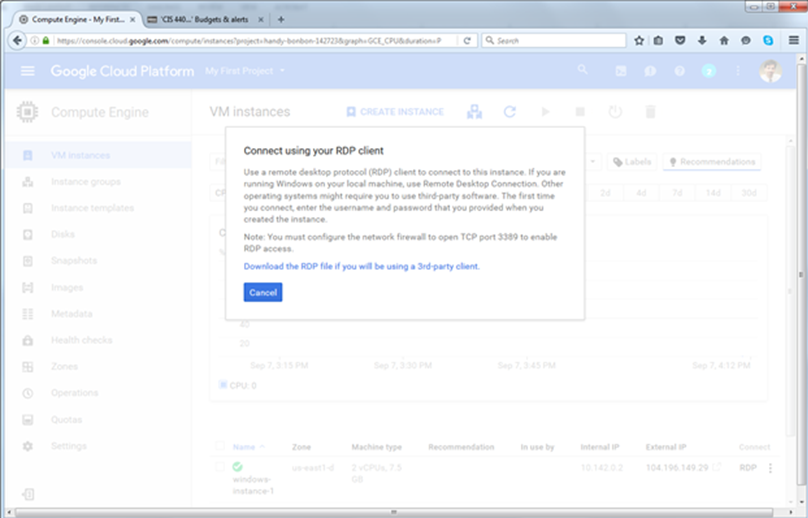Viewport: 808px width, 518px height.
Task: Click the reset instance power icon
Action: (615, 111)
